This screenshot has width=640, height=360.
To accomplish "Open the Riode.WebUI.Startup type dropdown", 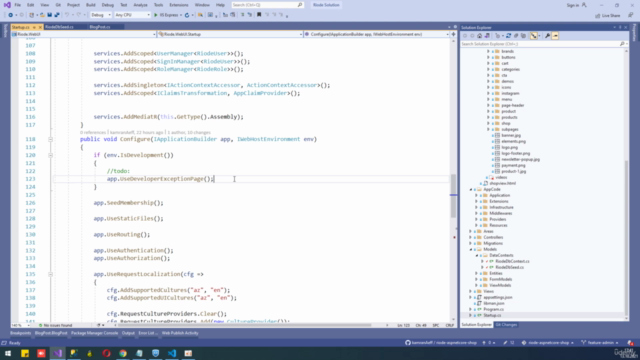I will point(230,34).
